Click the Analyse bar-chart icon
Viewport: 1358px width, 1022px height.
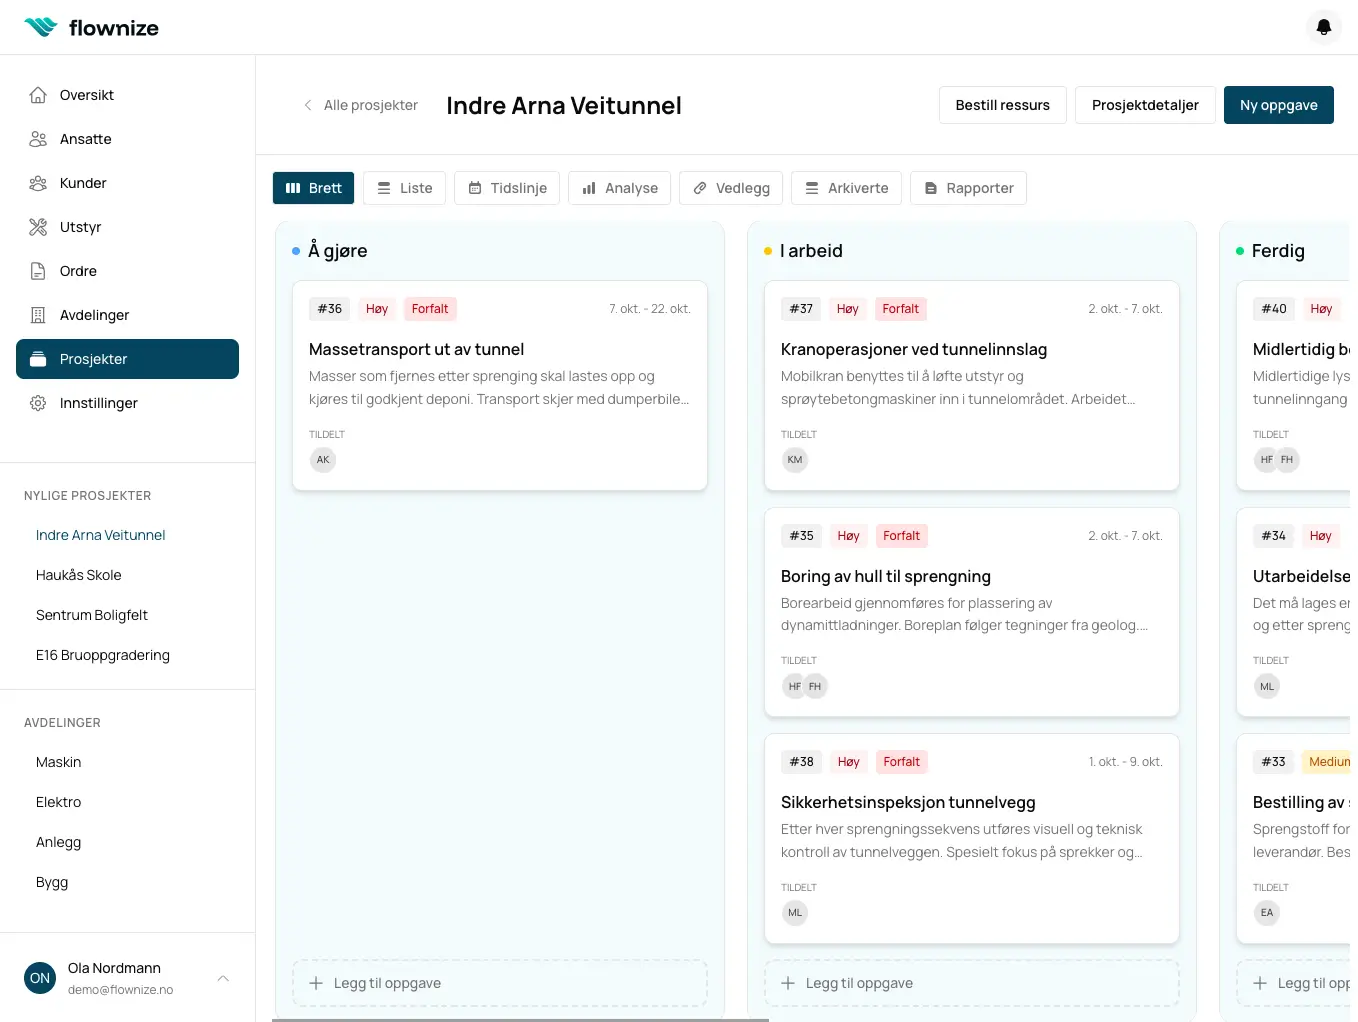coord(588,187)
